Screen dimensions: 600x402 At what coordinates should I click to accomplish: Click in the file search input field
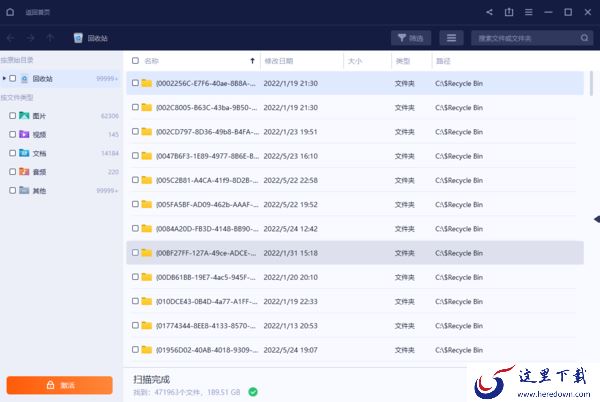coord(526,38)
